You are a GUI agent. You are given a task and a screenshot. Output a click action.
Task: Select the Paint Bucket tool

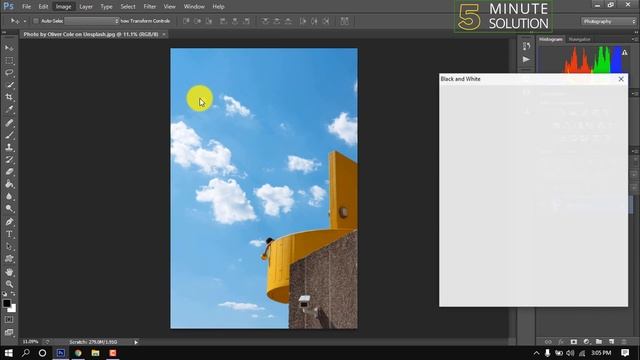[9, 184]
